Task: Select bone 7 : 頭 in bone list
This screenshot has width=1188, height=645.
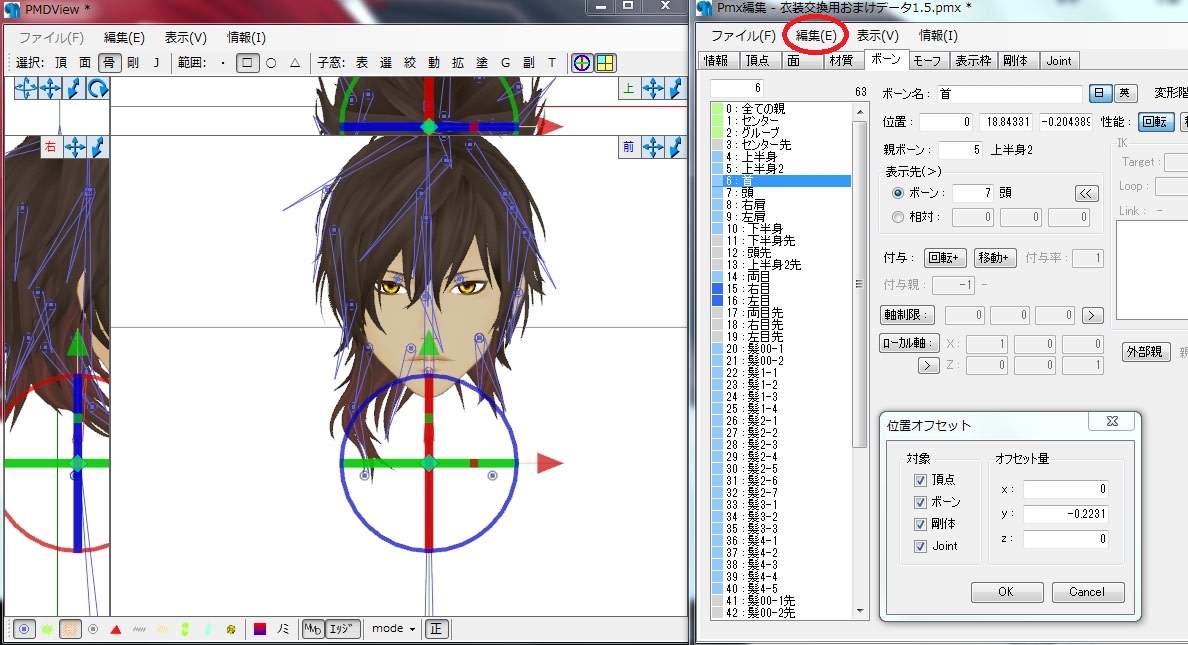Action: click(x=780, y=193)
